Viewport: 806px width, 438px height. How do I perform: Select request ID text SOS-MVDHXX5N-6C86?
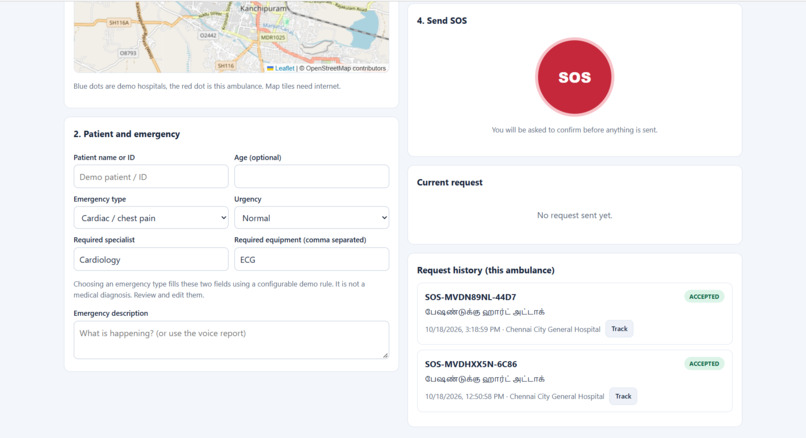[x=471, y=364]
